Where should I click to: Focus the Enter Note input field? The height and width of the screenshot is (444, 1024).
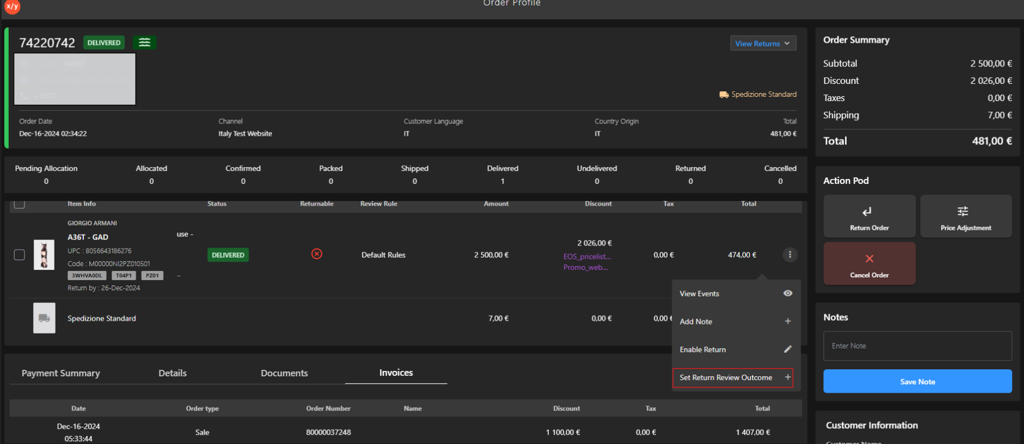tap(918, 346)
